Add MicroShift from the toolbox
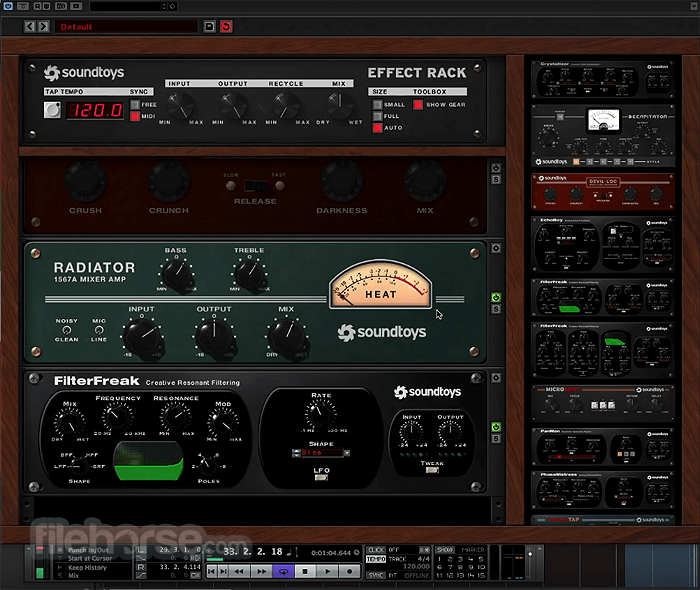The image size is (700, 590). click(x=603, y=403)
